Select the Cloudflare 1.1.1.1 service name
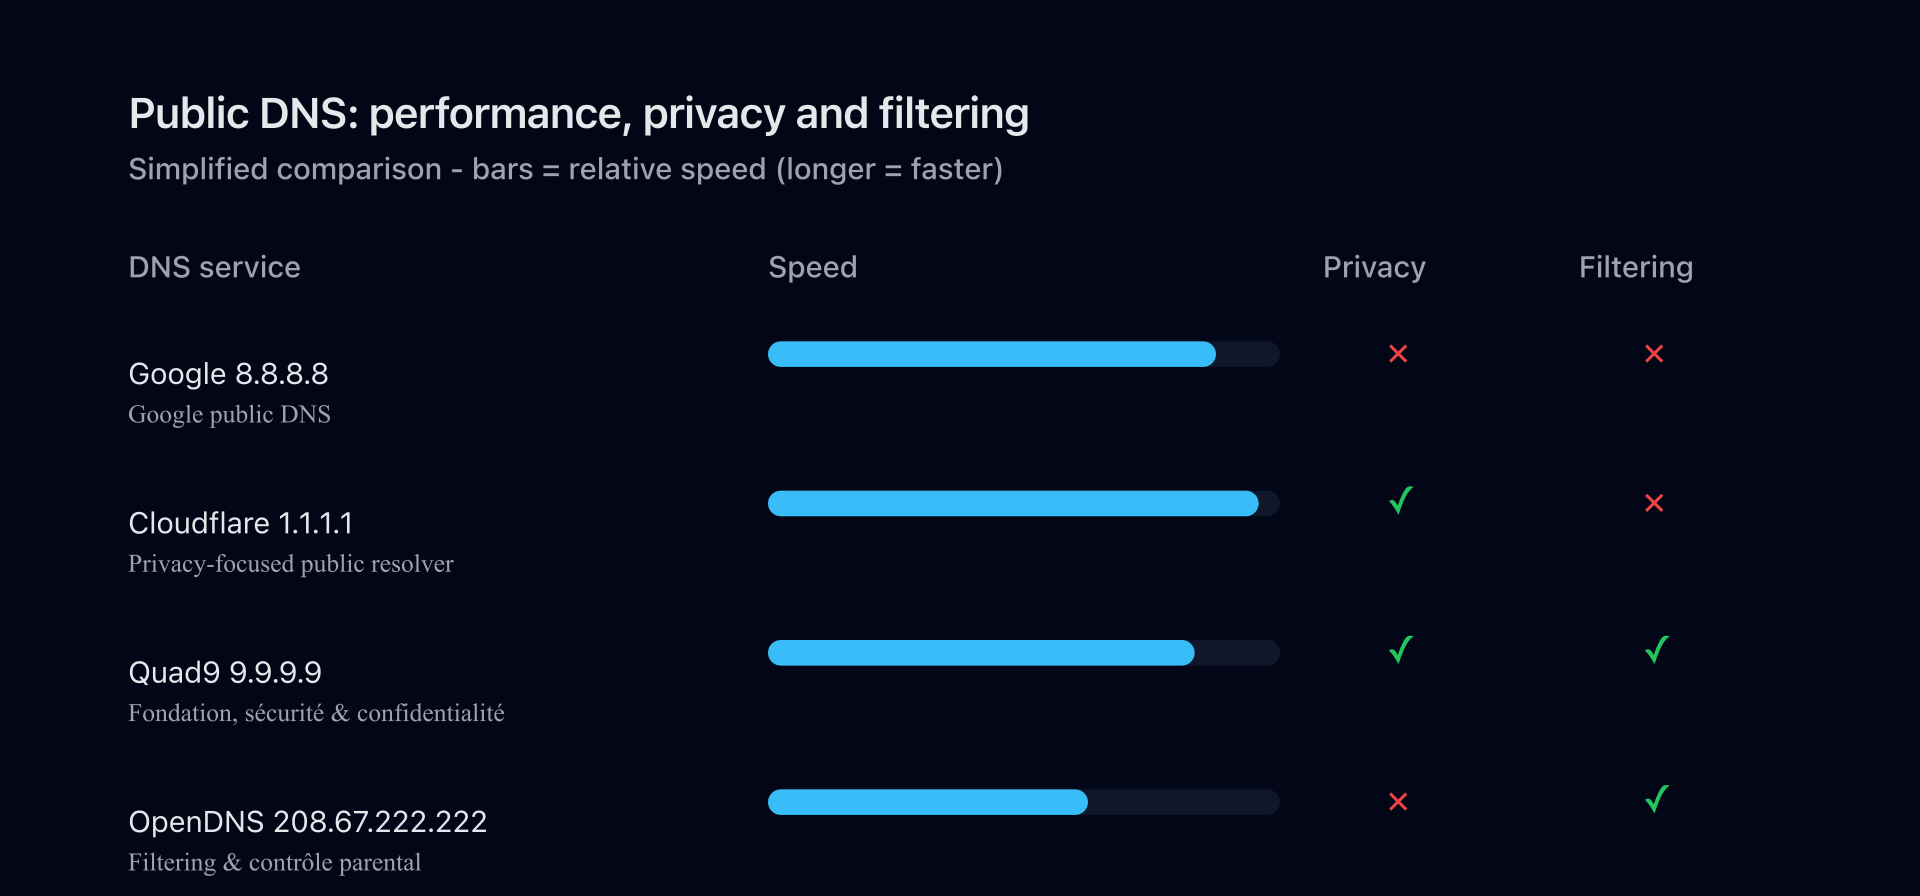The width and height of the screenshot is (1920, 896). 240,523
